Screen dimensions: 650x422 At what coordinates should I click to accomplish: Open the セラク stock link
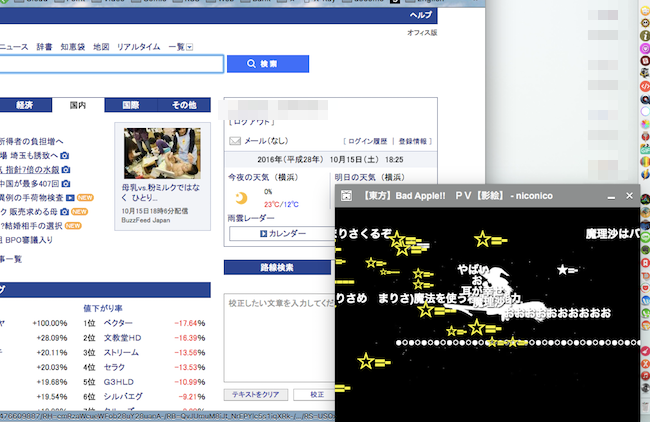[114, 367]
